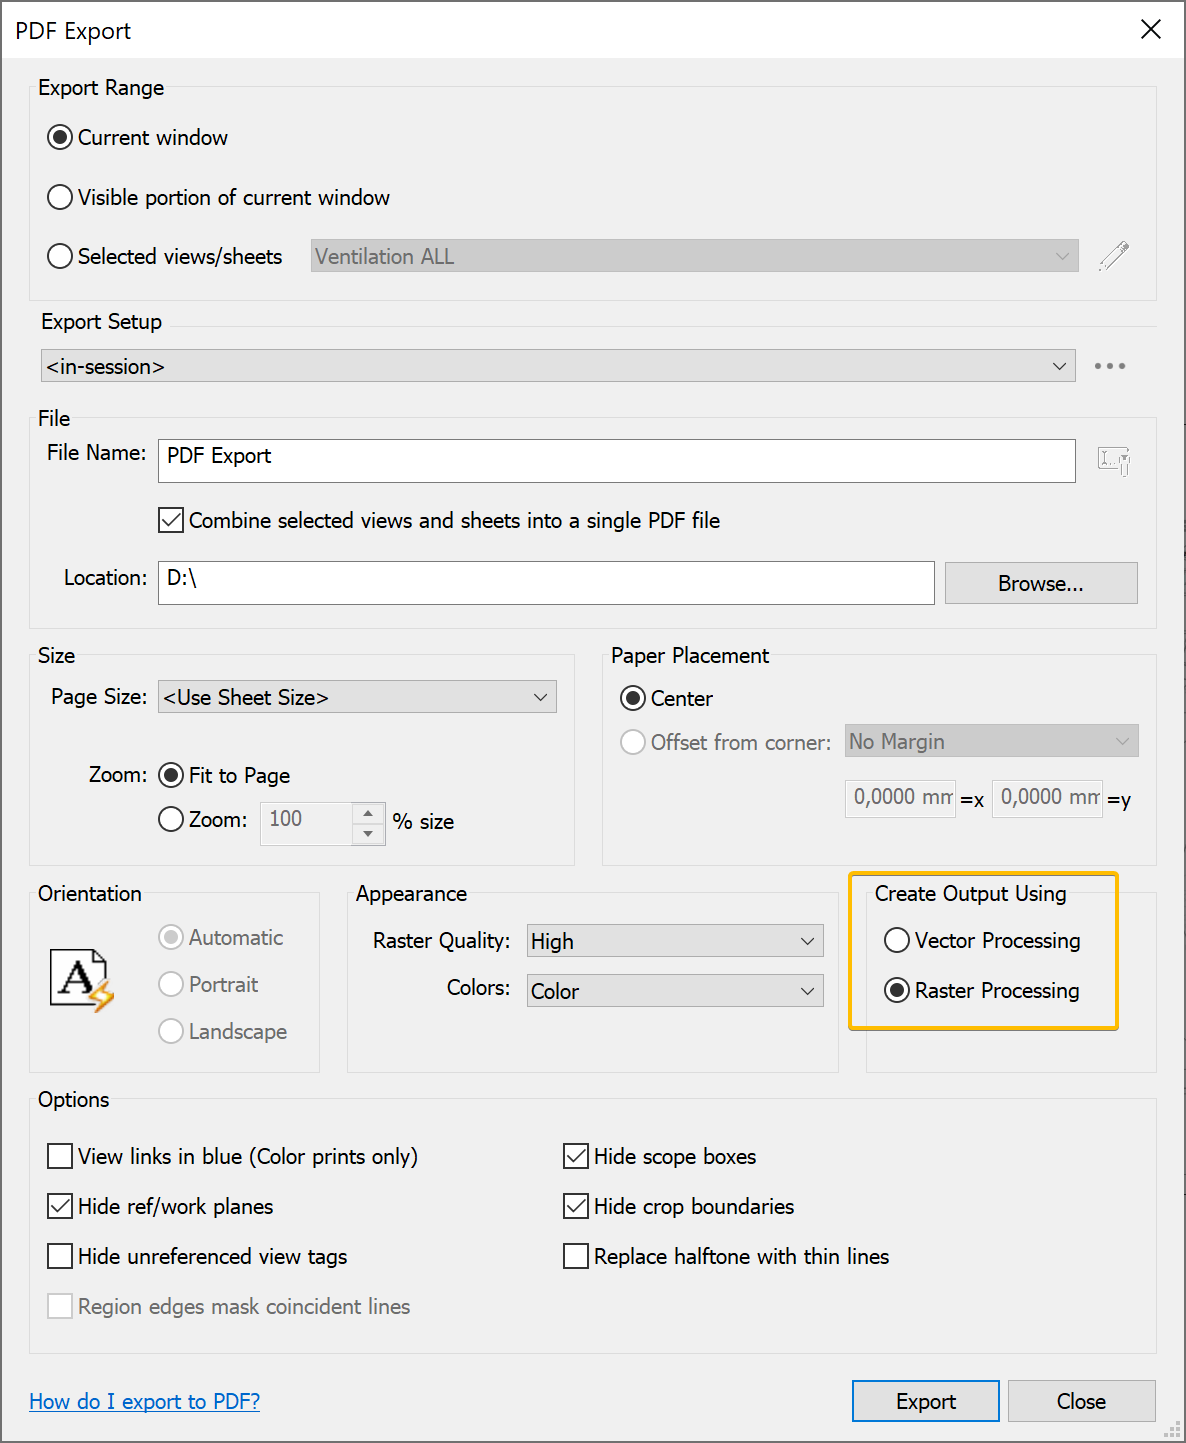Open export setup options via the ellipsis button

[x=1109, y=366]
